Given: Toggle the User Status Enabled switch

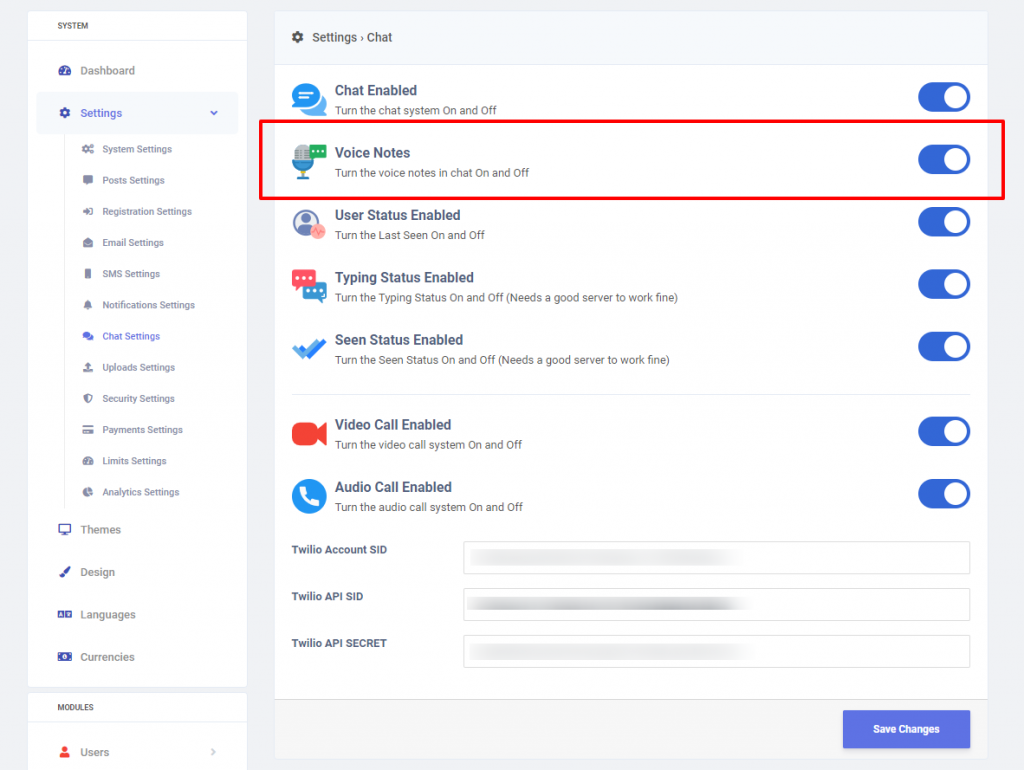Looking at the screenshot, I should coord(944,222).
